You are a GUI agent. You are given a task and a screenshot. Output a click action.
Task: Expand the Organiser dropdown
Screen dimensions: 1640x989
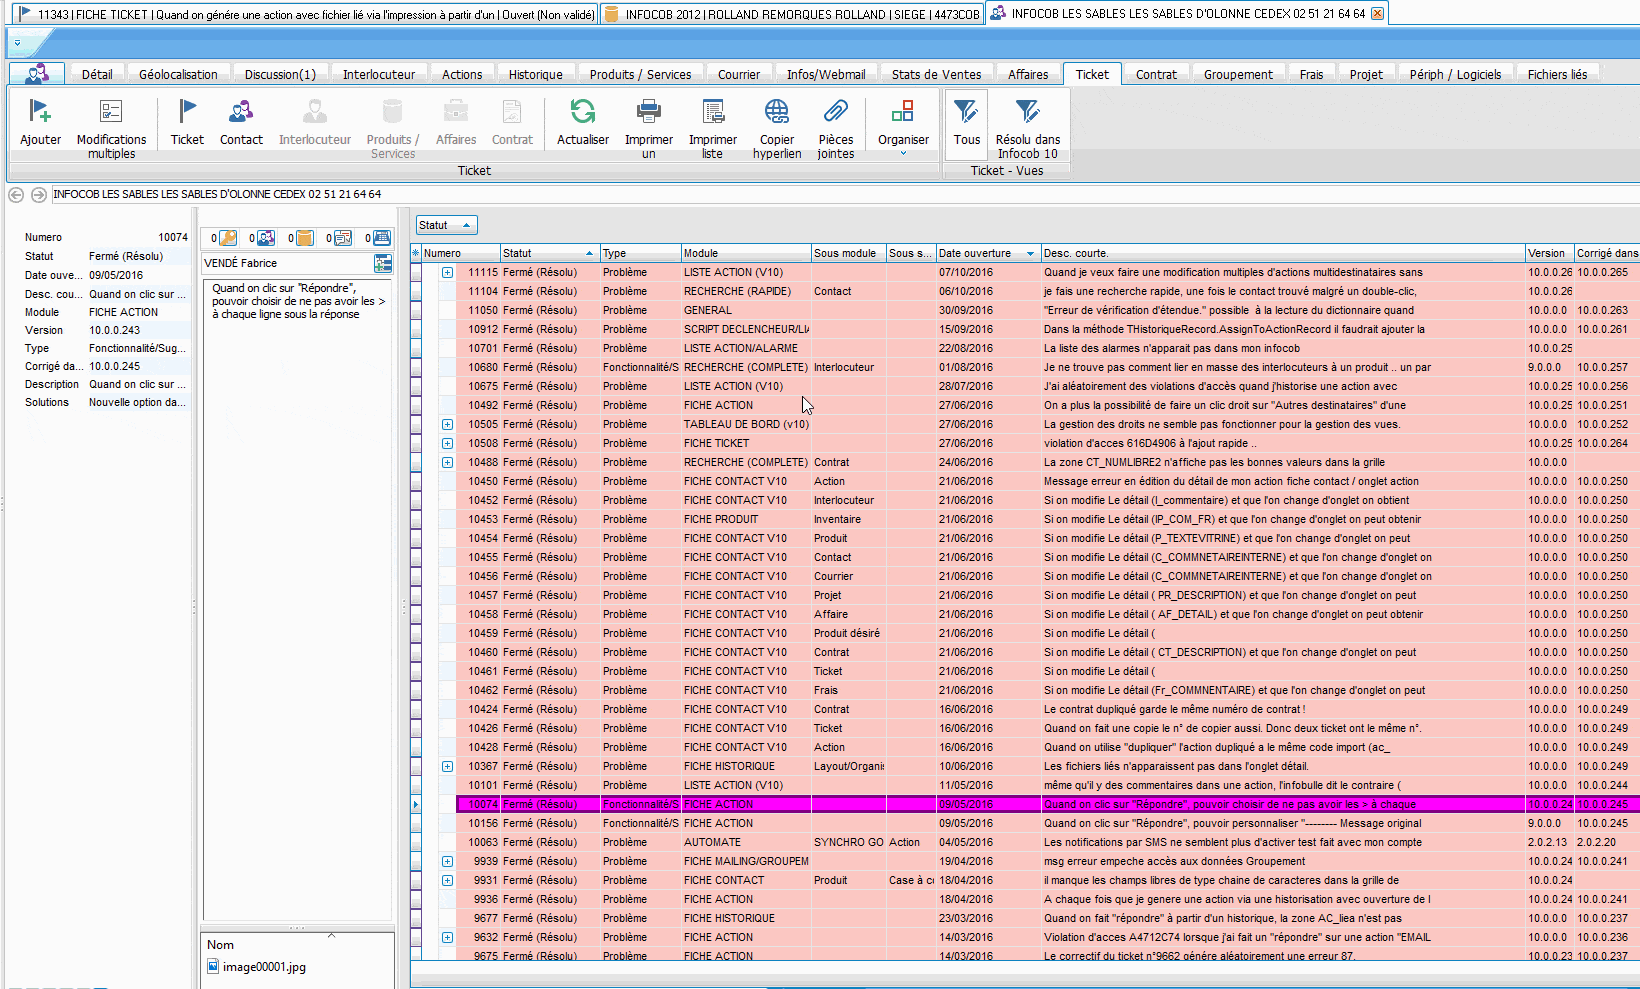[x=903, y=153]
